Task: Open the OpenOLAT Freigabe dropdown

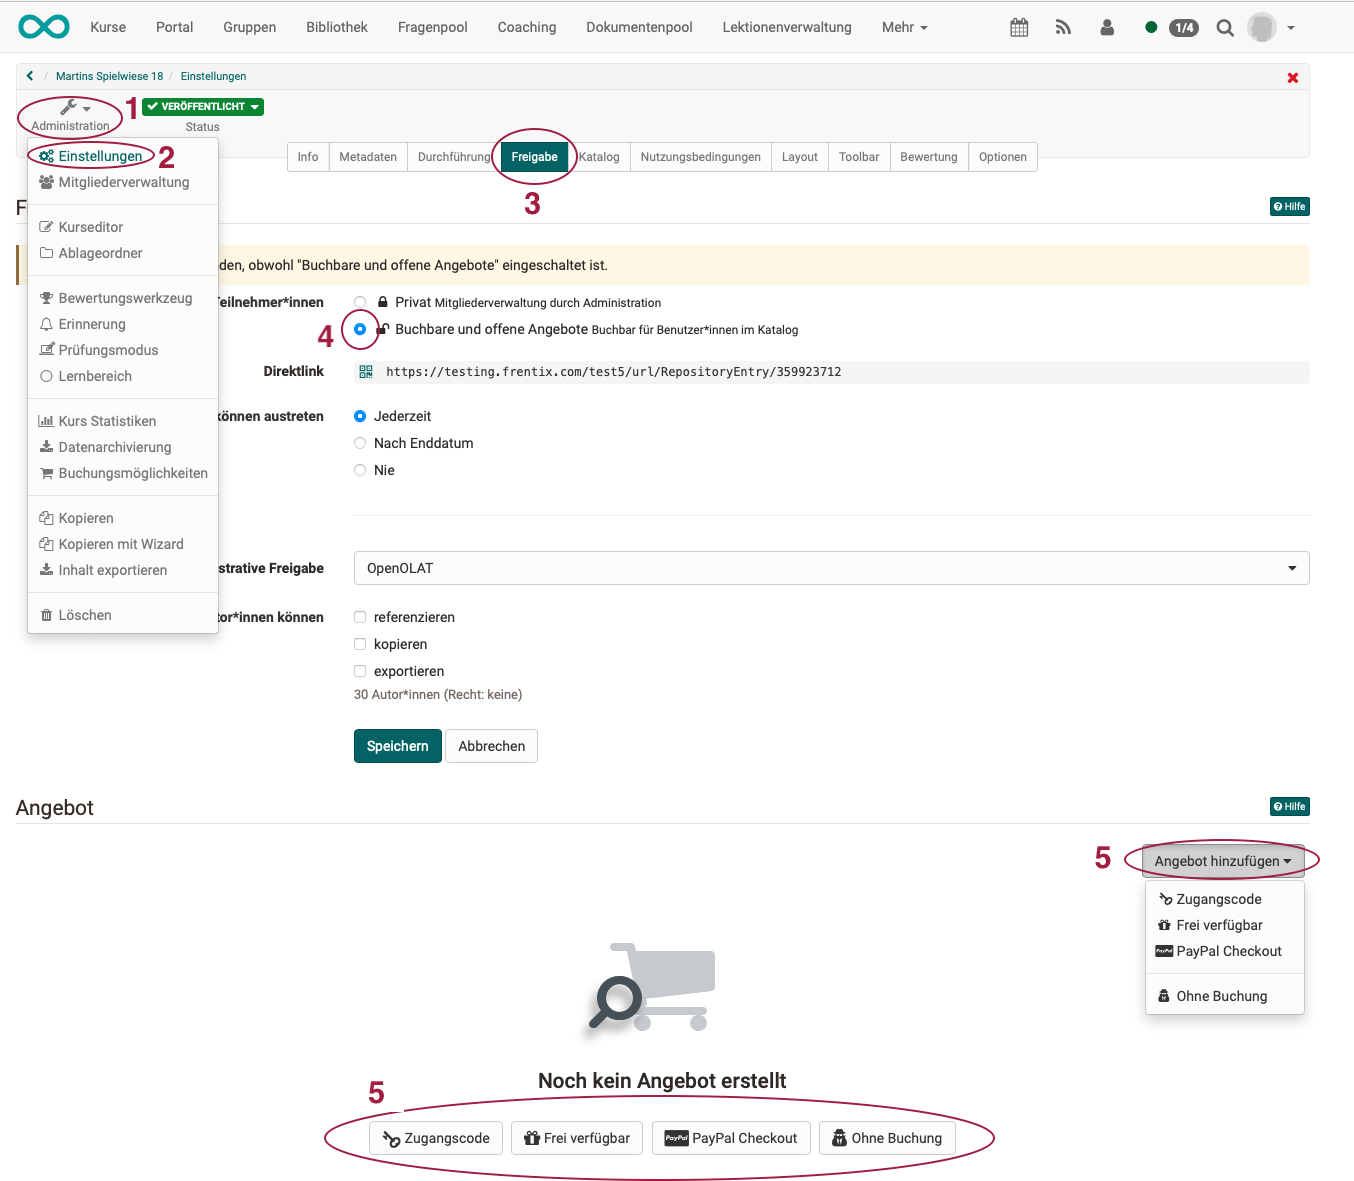Action: click(x=831, y=568)
